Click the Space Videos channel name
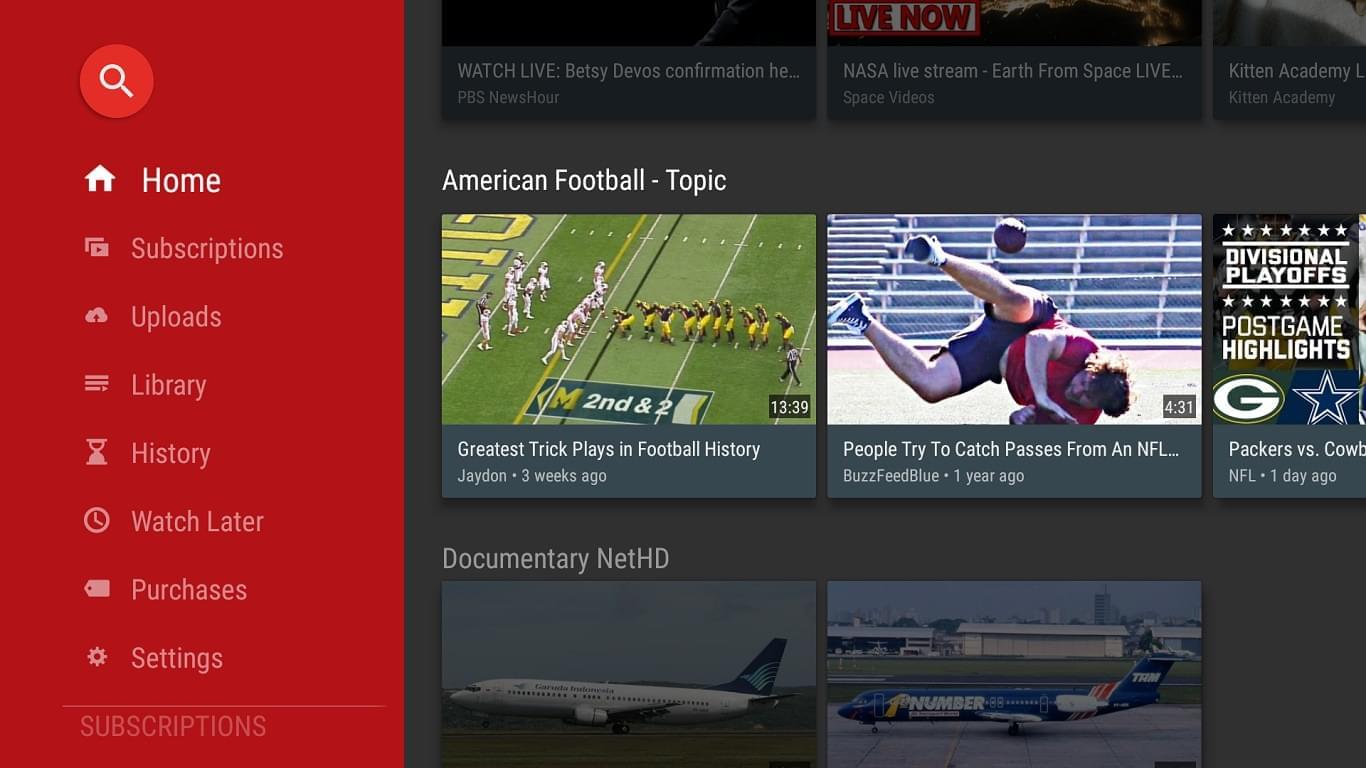The image size is (1366, 768). pyautogui.click(x=889, y=98)
